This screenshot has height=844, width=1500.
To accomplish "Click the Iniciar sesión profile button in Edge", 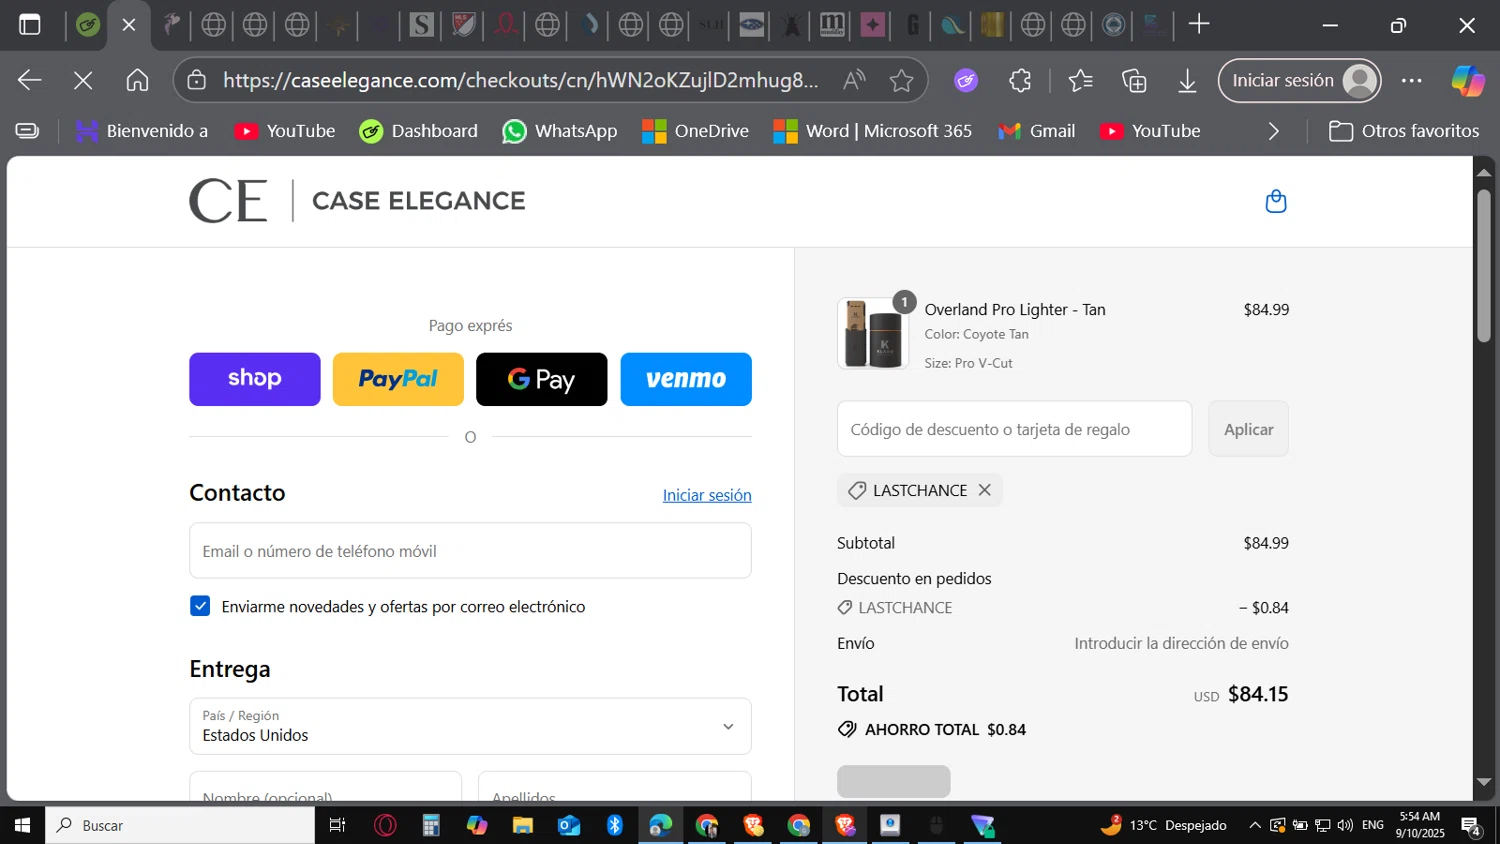I will [x=1300, y=80].
